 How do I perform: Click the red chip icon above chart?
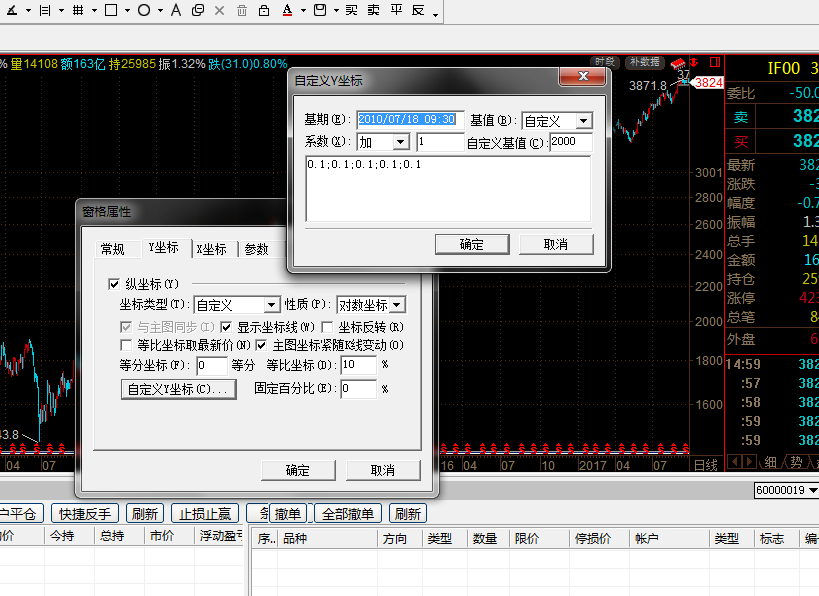(679, 62)
